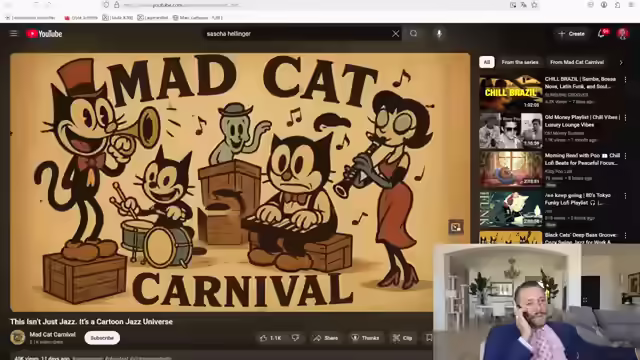Focus the search field with 'sascha hellinger'
This screenshot has width=640, height=360.
(x=297, y=34)
